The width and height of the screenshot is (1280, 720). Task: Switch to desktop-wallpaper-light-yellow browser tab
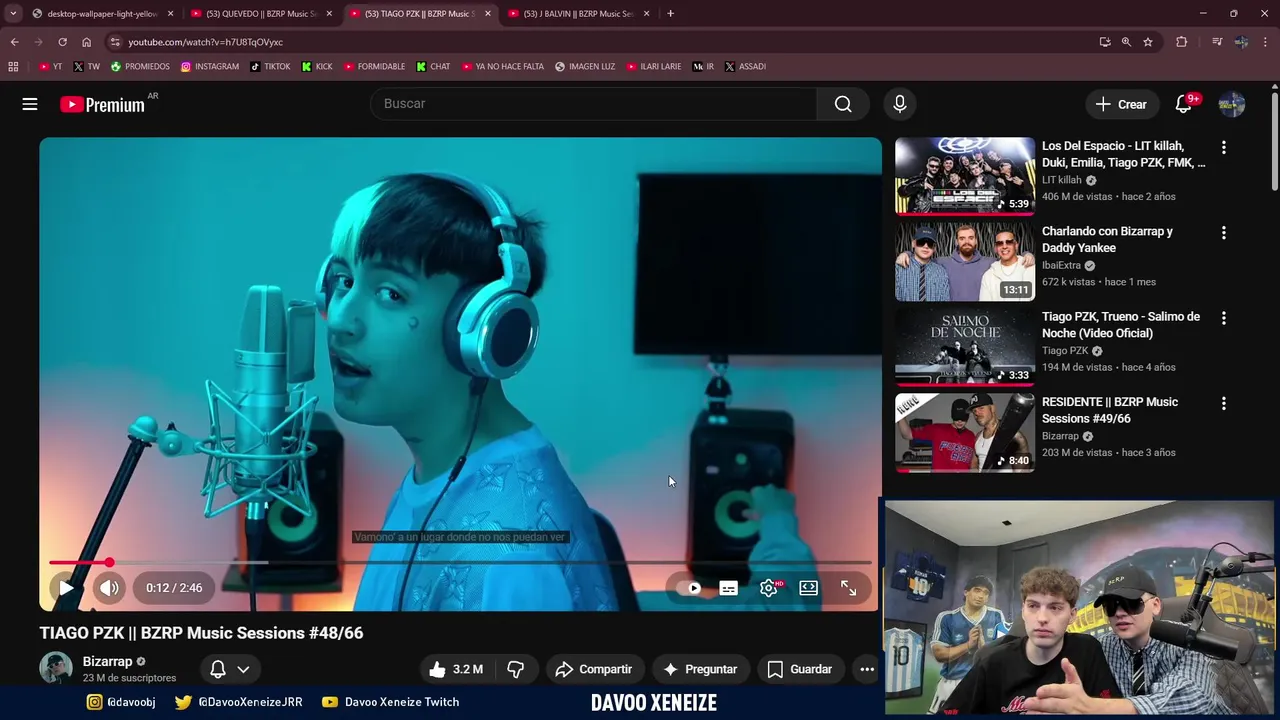[x=100, y=14]
